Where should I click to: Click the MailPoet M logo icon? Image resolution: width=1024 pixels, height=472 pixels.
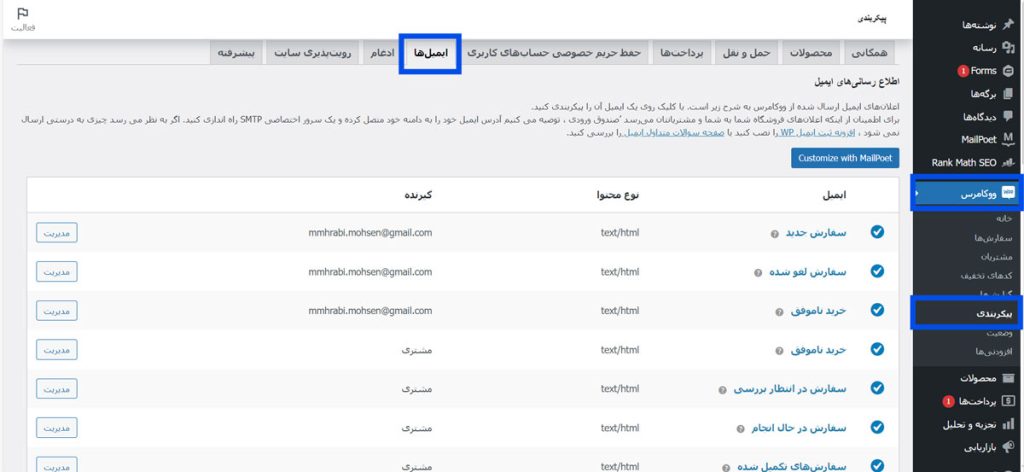click(x=1008, y=139)
